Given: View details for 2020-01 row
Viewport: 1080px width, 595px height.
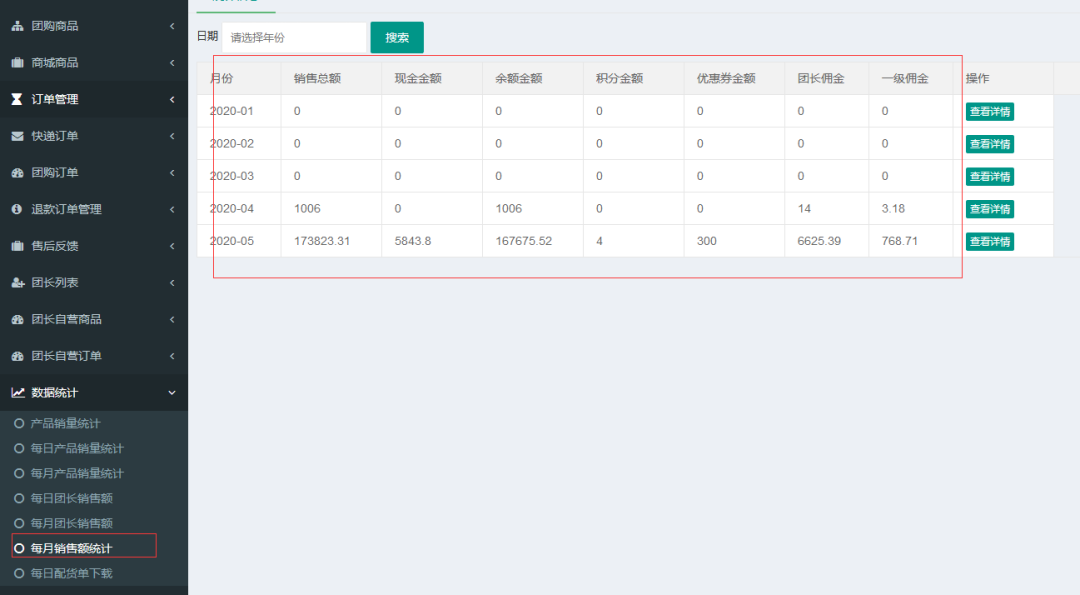Looking at the screenshot, I should 989,111.
